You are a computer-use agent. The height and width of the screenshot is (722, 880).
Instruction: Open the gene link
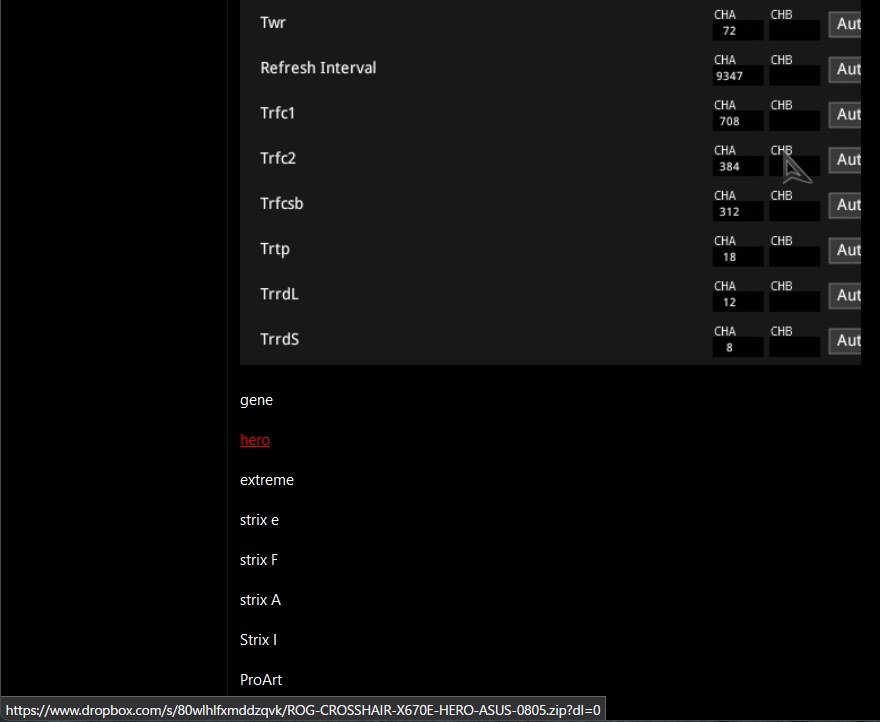click(x=256, y=400)
